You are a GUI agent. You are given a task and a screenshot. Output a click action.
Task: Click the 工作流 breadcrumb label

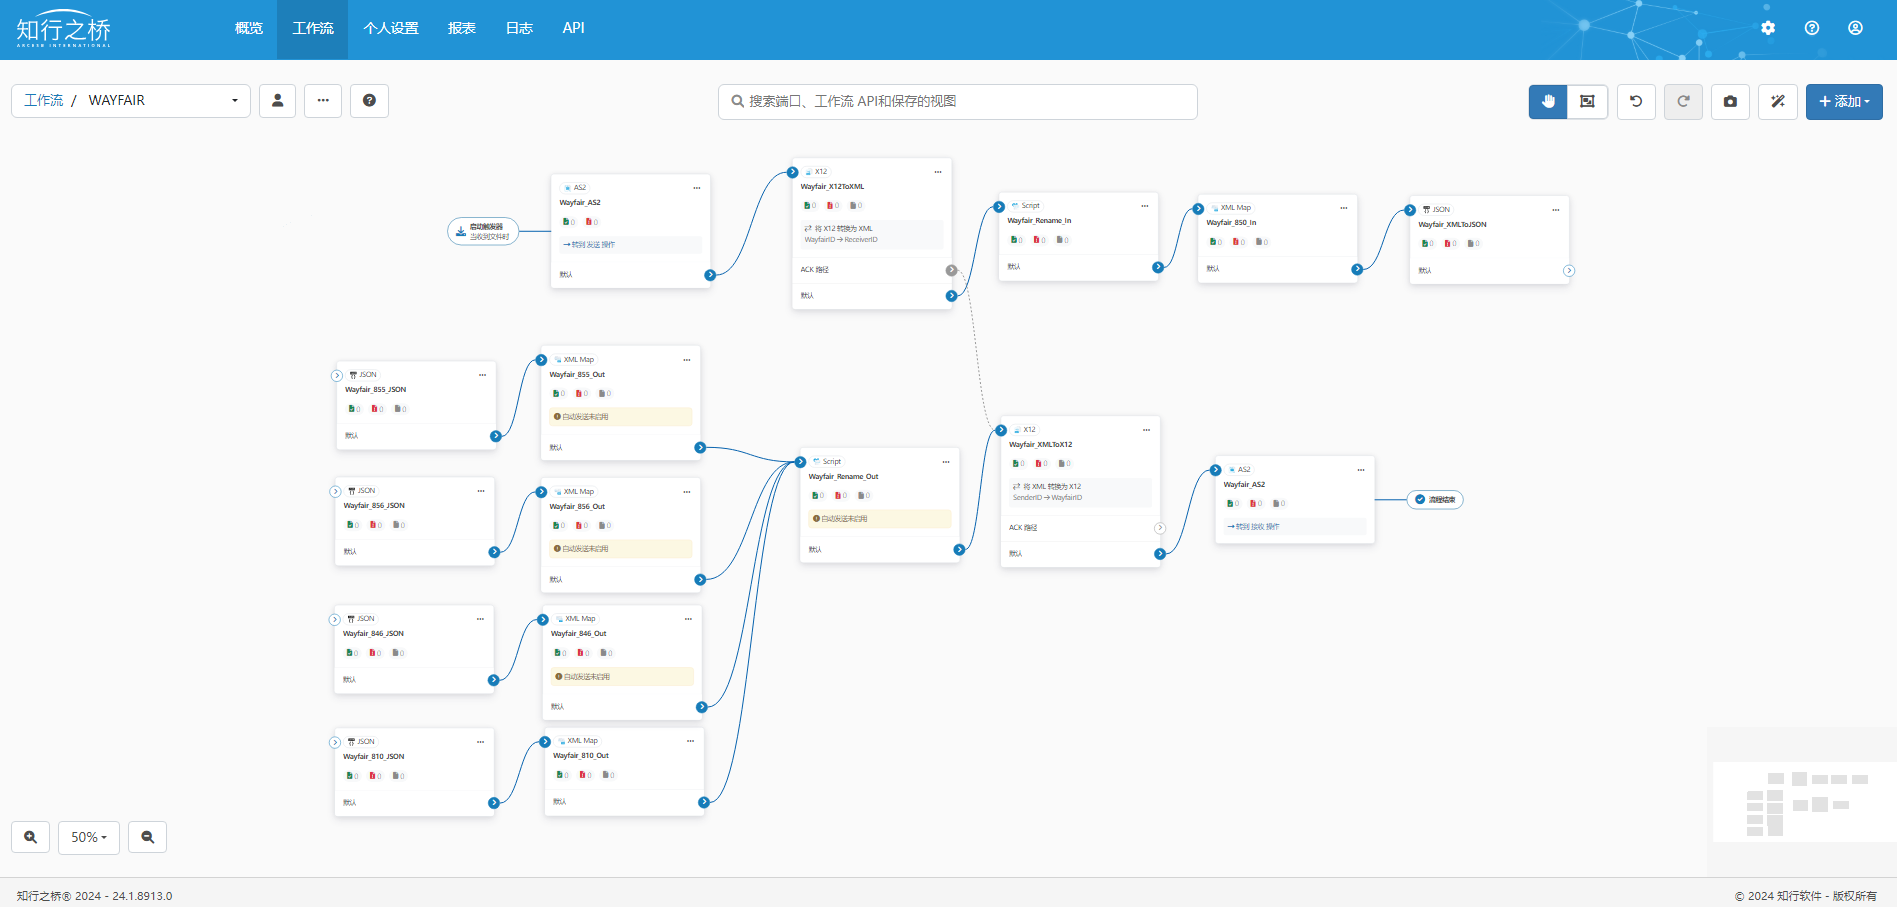click(x=43, y=101)
